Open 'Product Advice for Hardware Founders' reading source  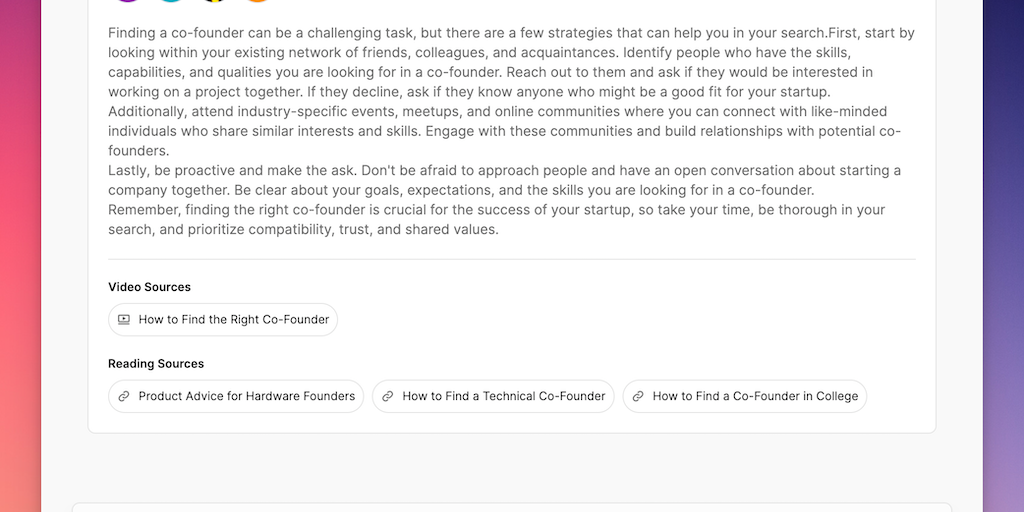(x=246, y=396)
